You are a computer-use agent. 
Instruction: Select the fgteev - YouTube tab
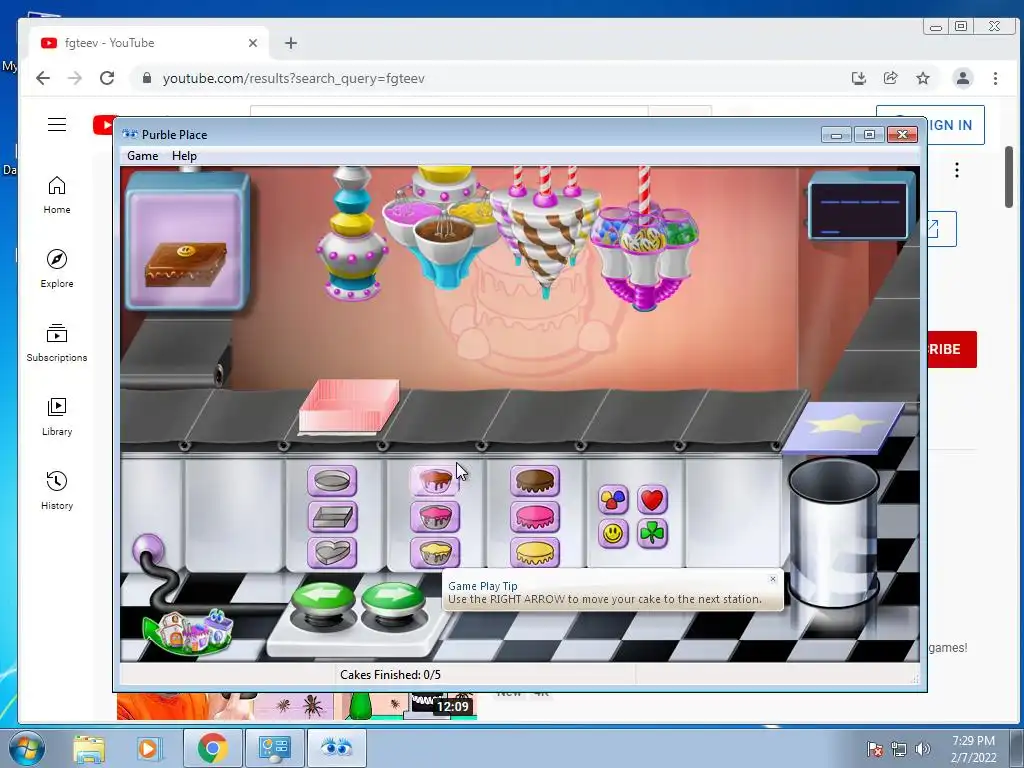pos(149,43)
